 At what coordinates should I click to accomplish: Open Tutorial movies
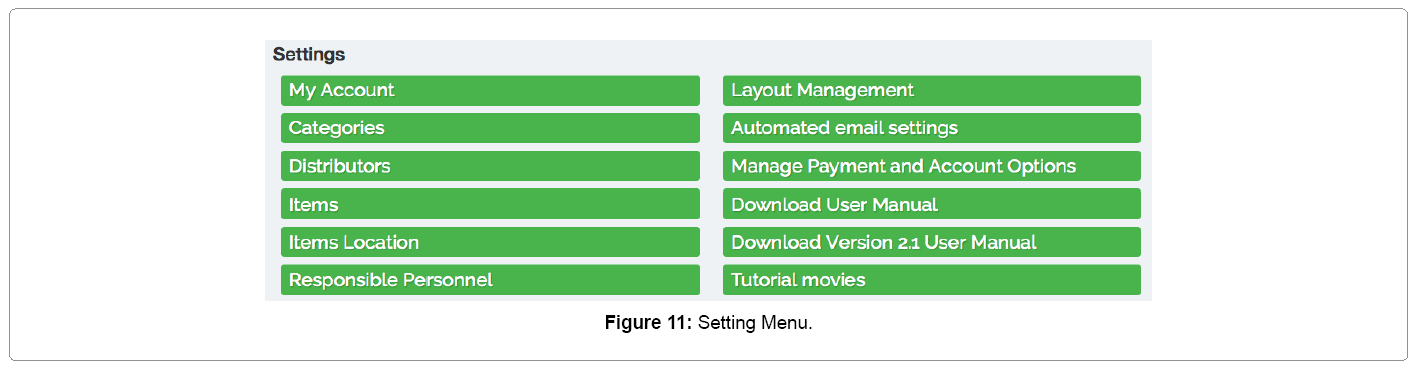coord(932,280)
